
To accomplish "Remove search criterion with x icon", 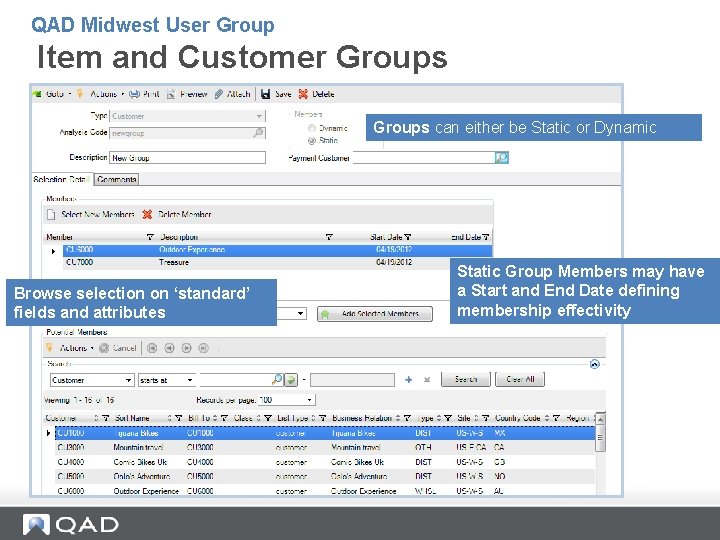I will coord(427,380).
